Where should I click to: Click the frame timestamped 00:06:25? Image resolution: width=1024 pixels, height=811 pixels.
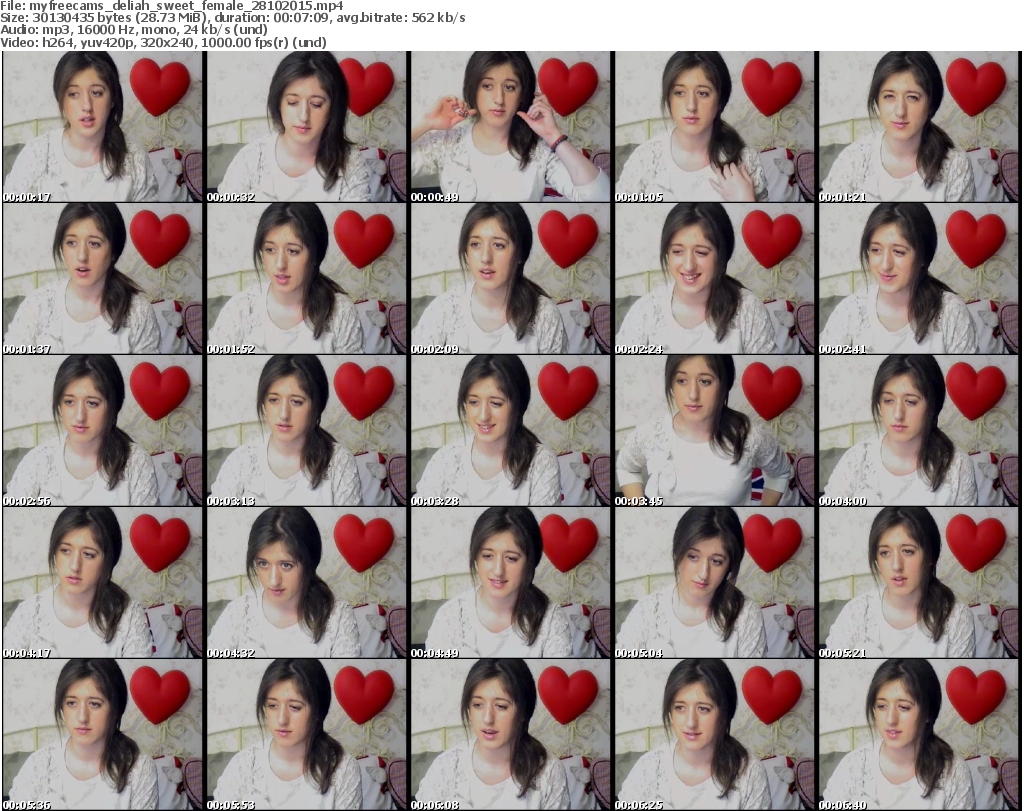point(714,735)
